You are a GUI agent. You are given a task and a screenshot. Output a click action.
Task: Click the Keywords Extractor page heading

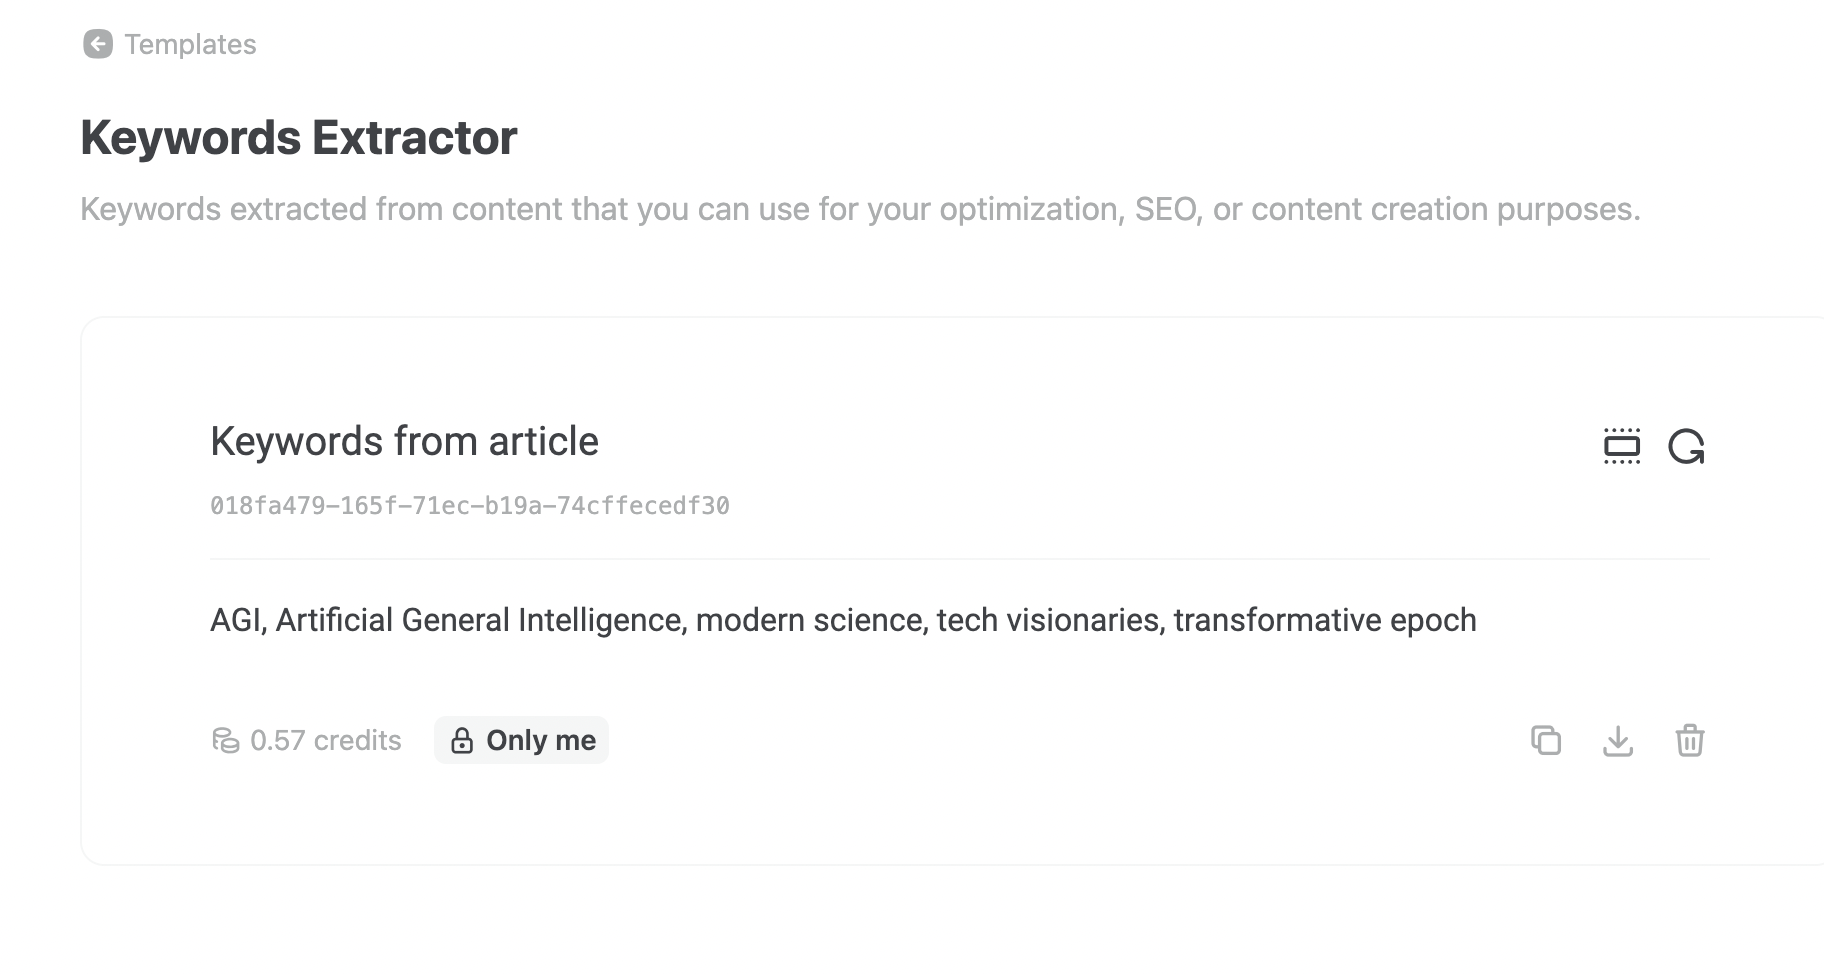coord(298,138)
